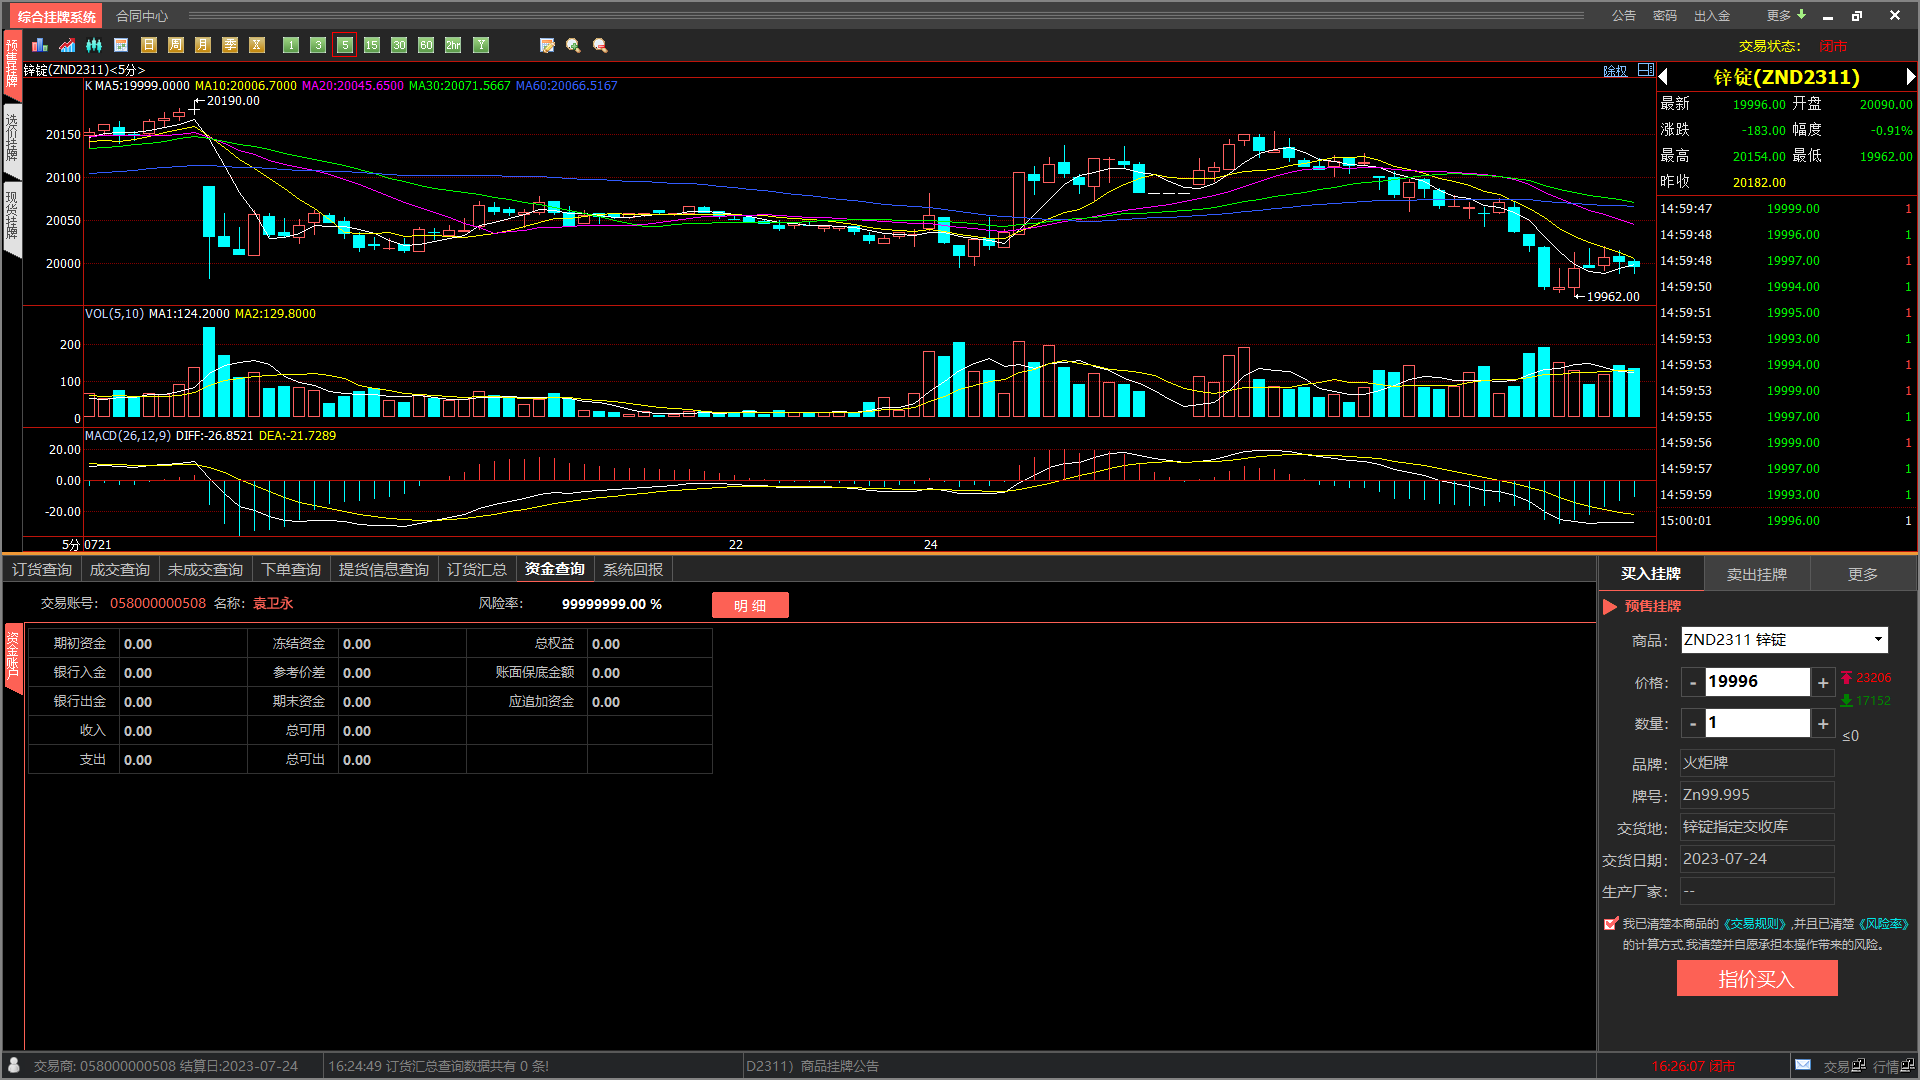Switch to 综合挂牌系统 tab
Image resolution: width=1920 pixels, height=1080 pixels.
pos(57,17)
